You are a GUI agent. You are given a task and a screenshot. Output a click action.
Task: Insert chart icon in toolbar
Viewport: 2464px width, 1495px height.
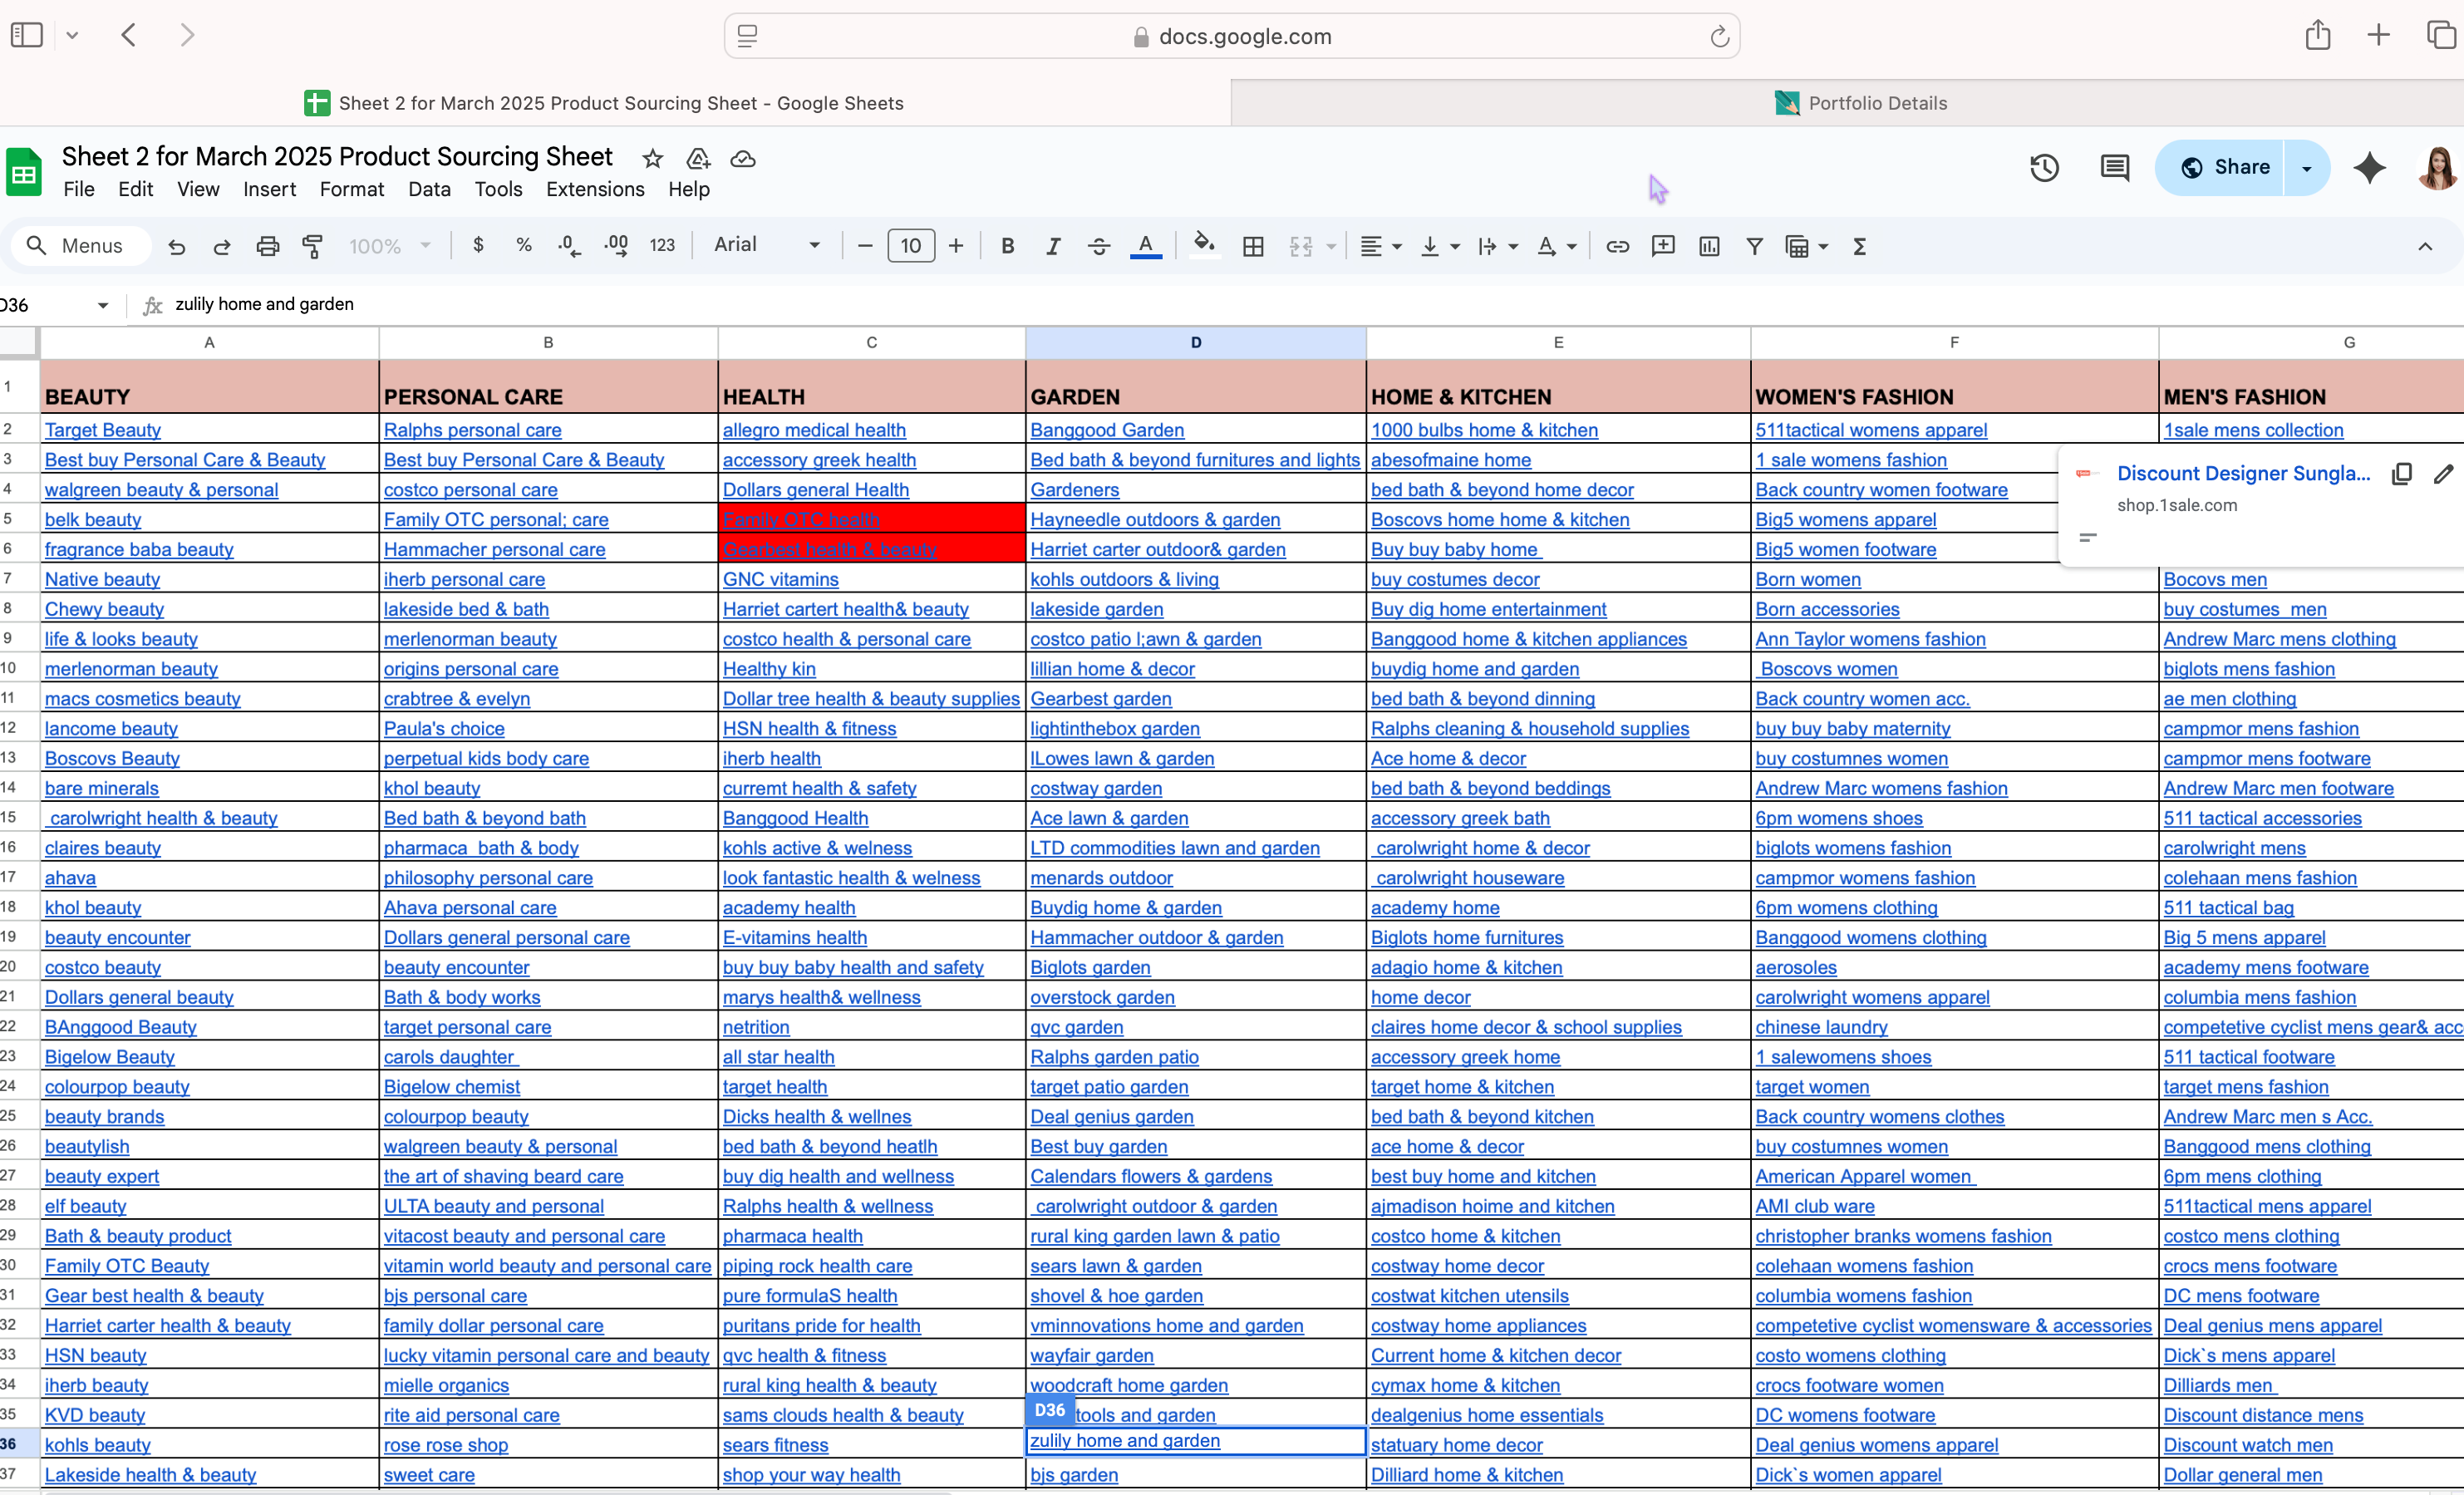tap(1709, 246)
